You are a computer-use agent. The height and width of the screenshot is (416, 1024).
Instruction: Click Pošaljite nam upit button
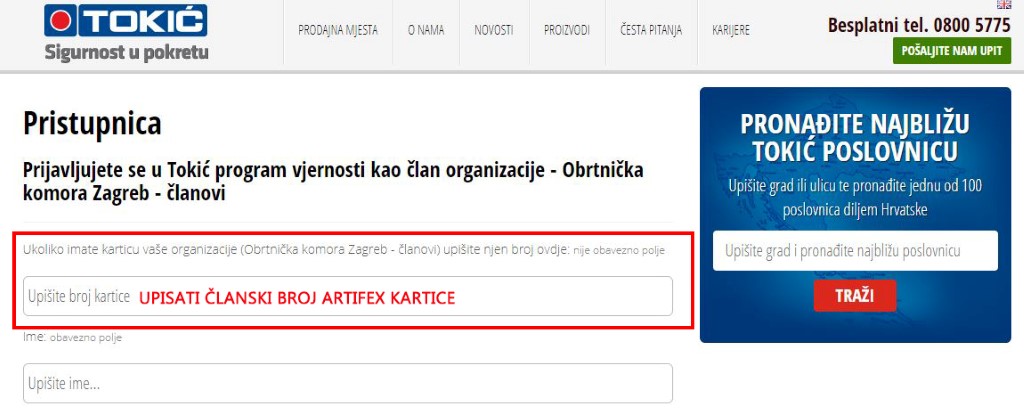pyautogui.click(x=952, y=51)
